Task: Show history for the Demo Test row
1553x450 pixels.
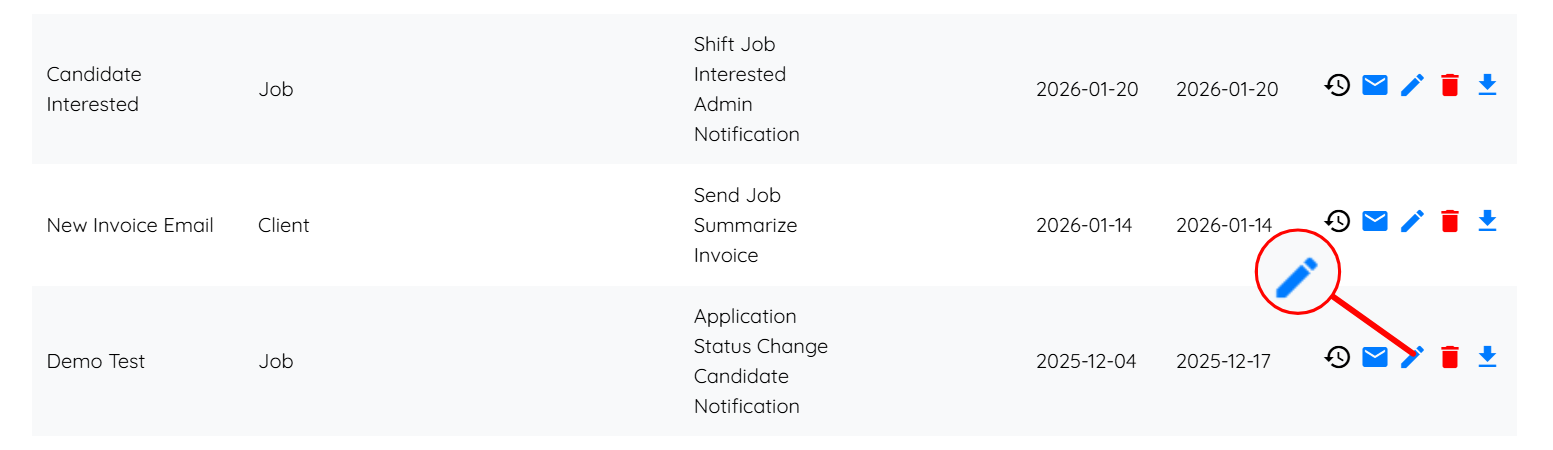Action: pos(1337,357)
